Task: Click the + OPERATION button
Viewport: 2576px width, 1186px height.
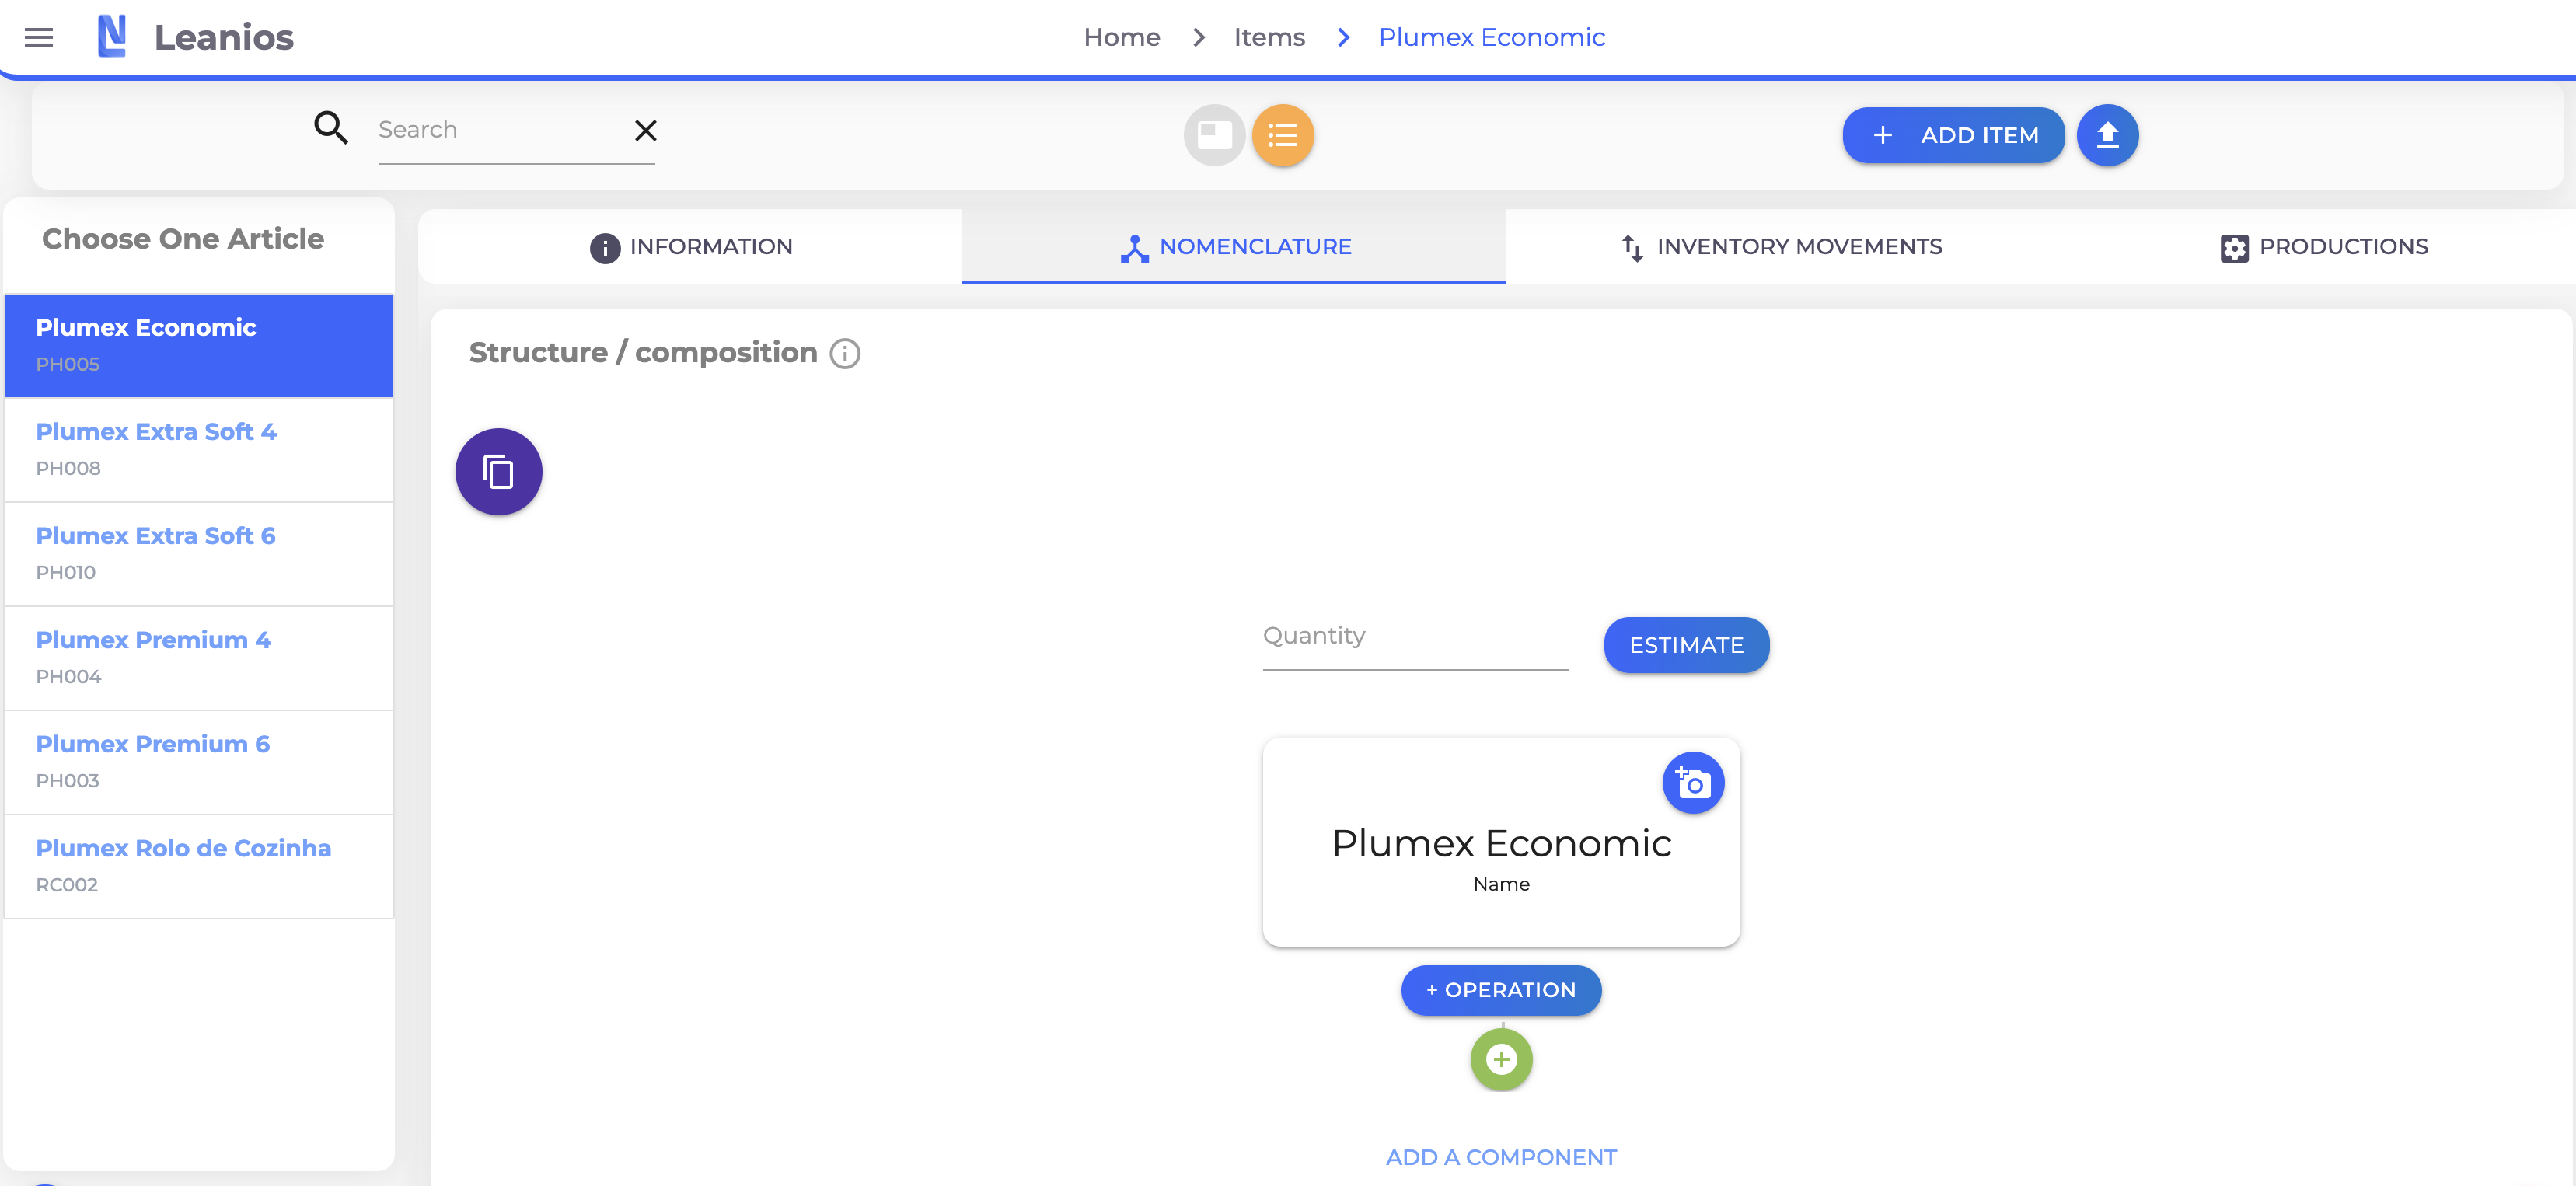Action: coord(1500,990)
